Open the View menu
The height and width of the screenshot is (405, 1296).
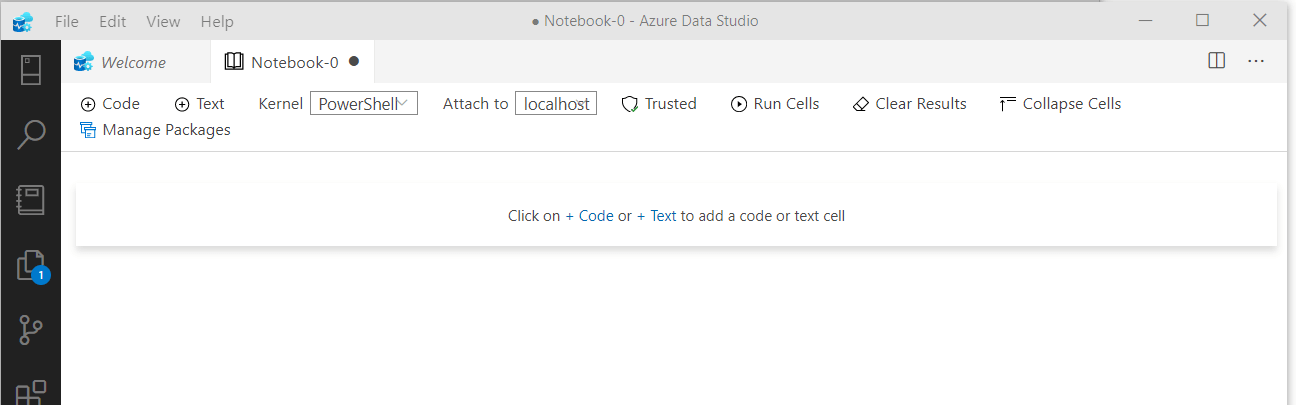click(x=163, y=21)
